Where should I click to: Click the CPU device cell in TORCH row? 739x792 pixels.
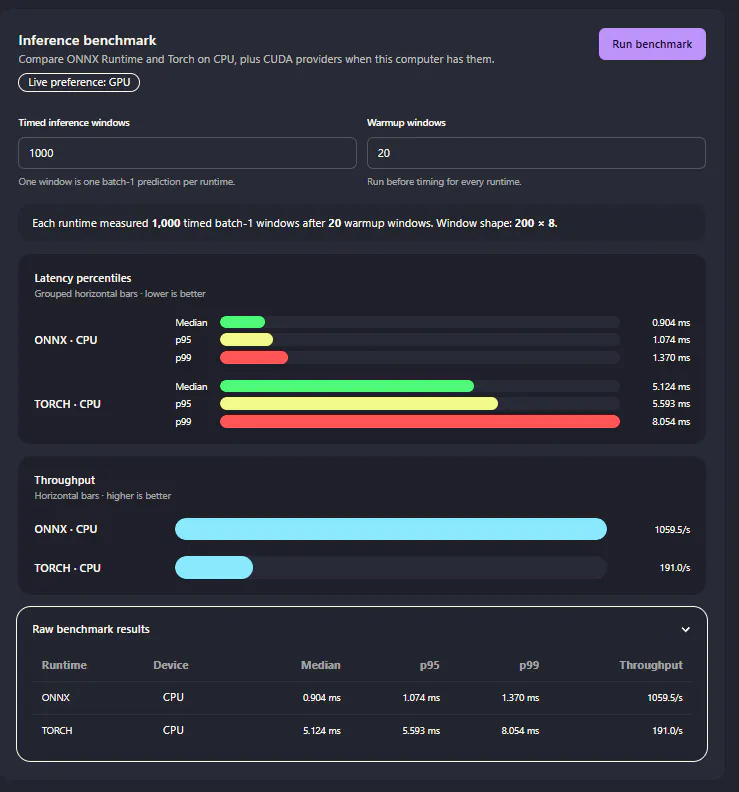pyautogui.click(x=173, y=730)
